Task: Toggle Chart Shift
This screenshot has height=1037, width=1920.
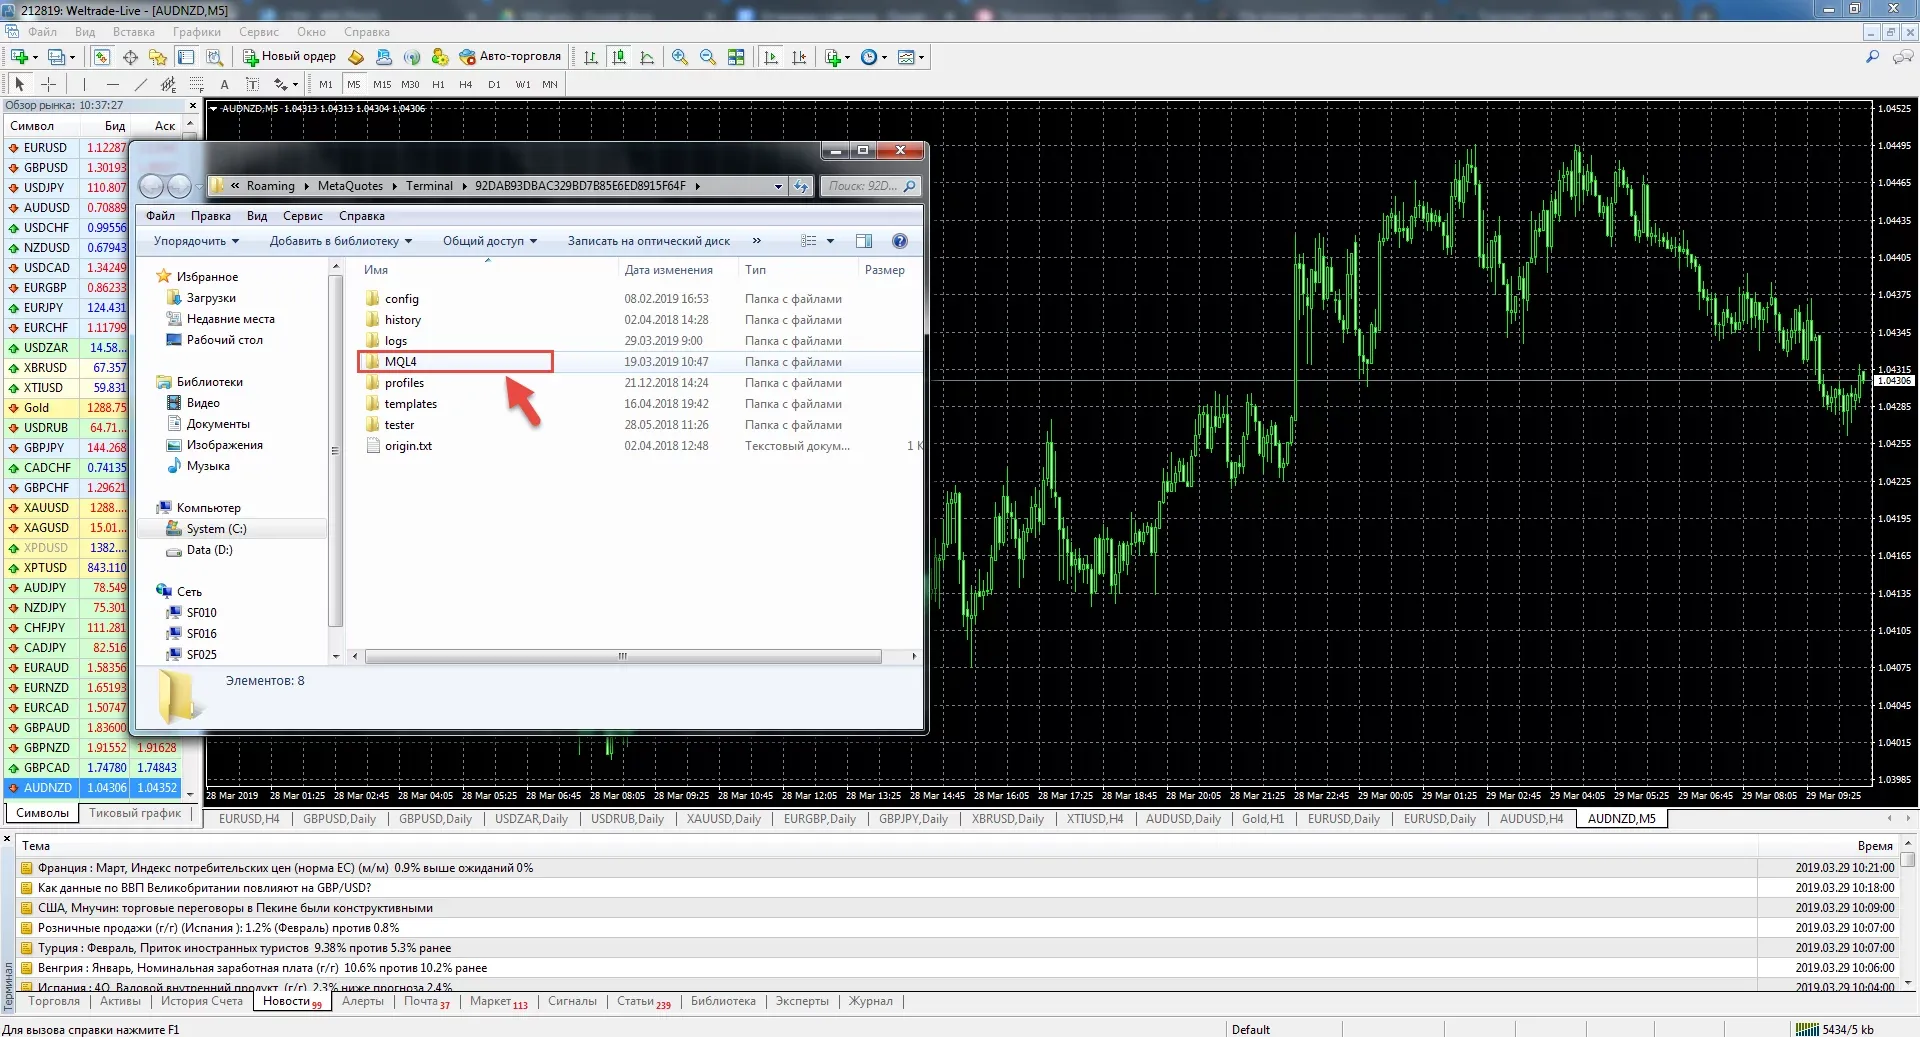Action: pyautogui.click(x=798, y=57)
